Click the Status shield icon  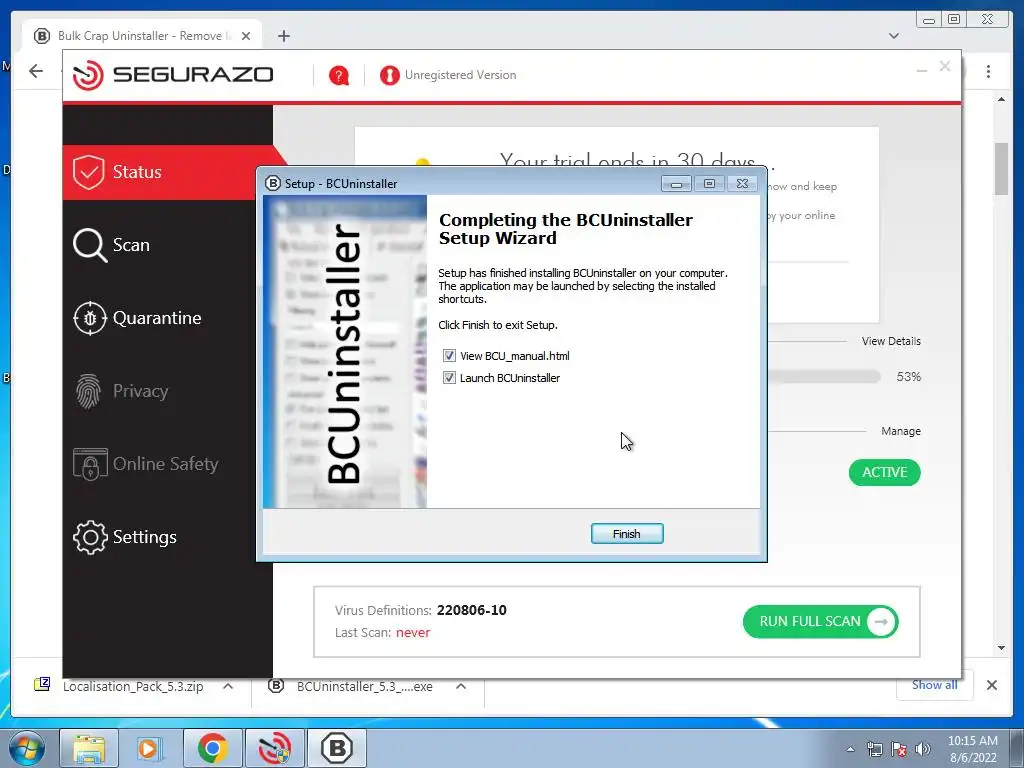click(x=89, y=172)
